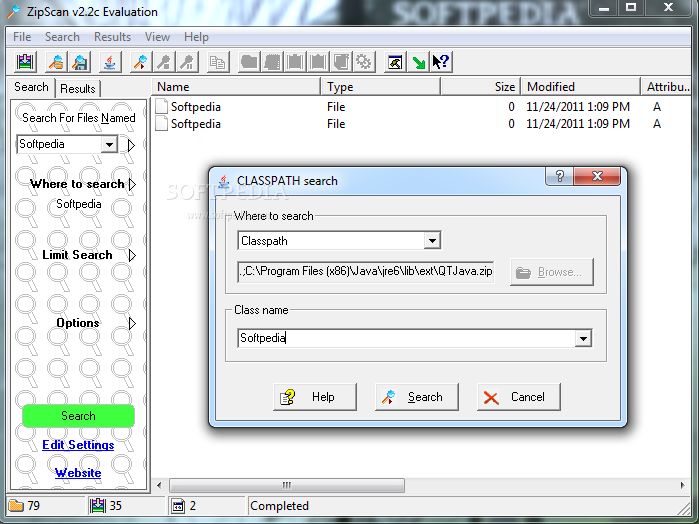This screenshot has height=524, width=699.
Task: Click the greyed copy documents toolbar icon
Action: (x=218, y=62)
